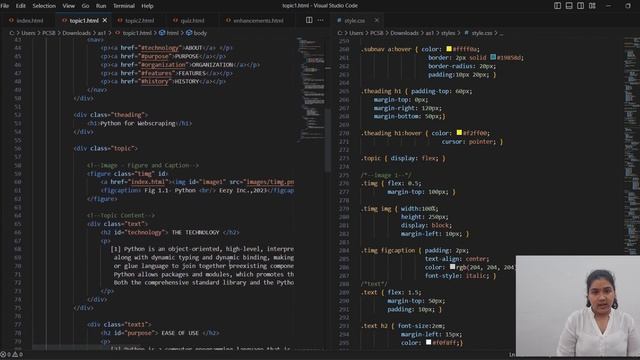Open PCSB folder in right breadcrumb

coord(376,33)
